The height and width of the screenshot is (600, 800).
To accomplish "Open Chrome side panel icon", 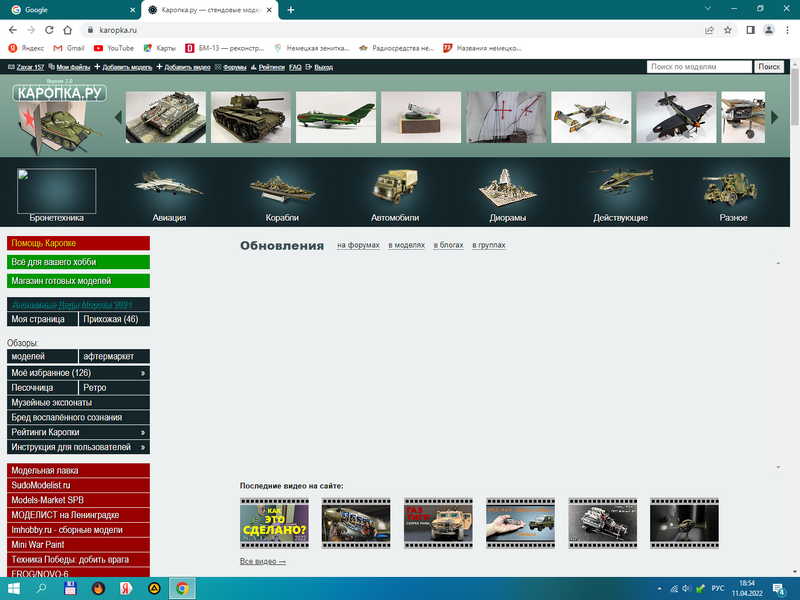I will pos(749,30).
